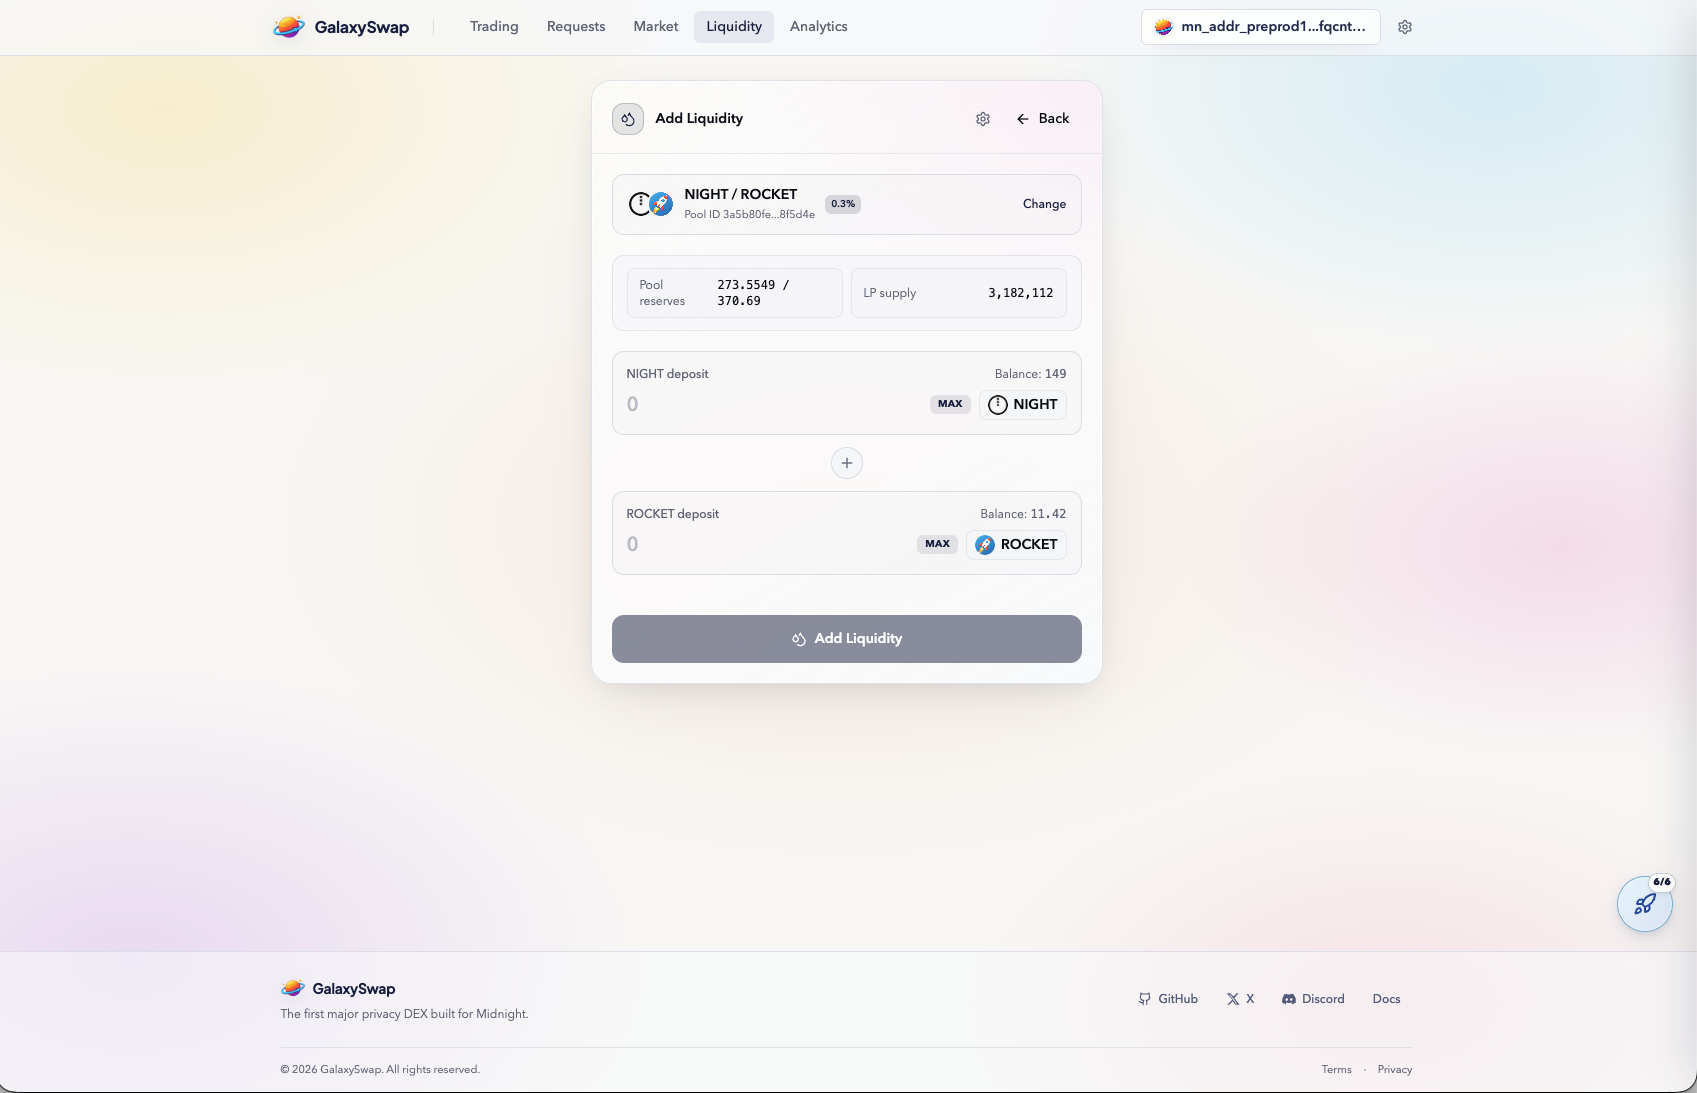Click the Discord icon in the footer
The height and width of the screenshot is (1093, 1697).
[x=1288, y=998]
